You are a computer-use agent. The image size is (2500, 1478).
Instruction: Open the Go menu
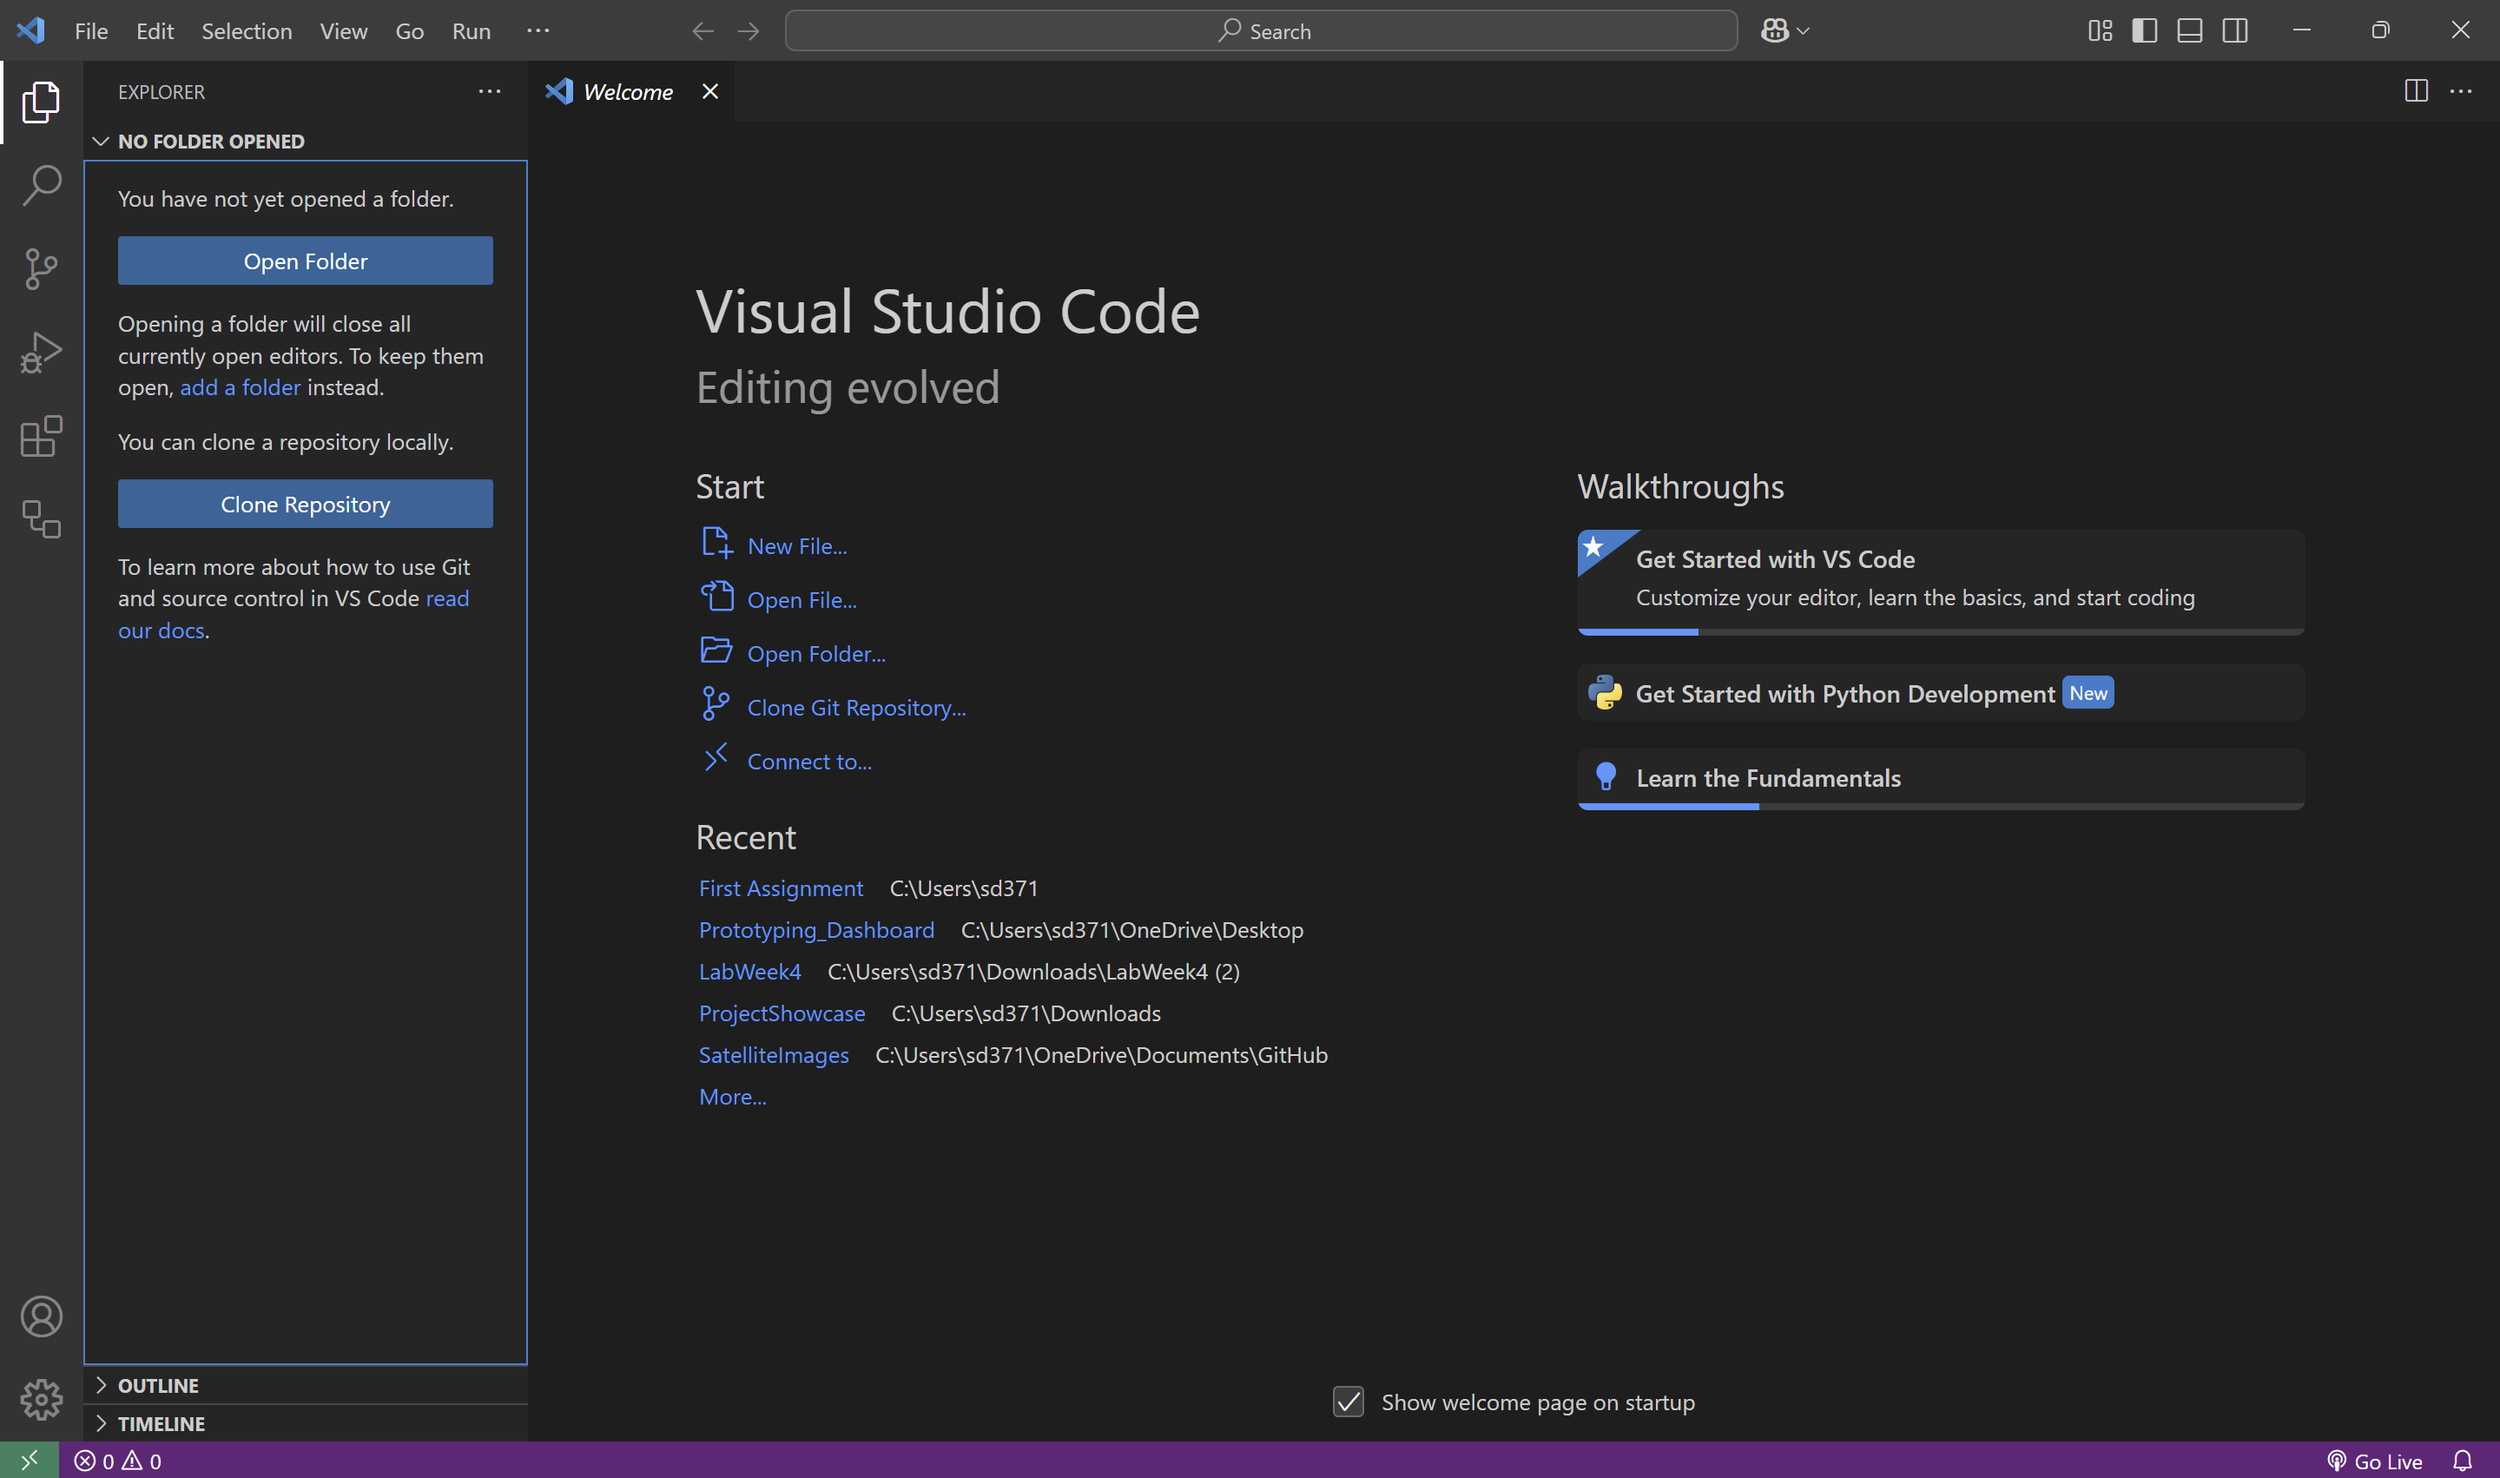[409, 31]
